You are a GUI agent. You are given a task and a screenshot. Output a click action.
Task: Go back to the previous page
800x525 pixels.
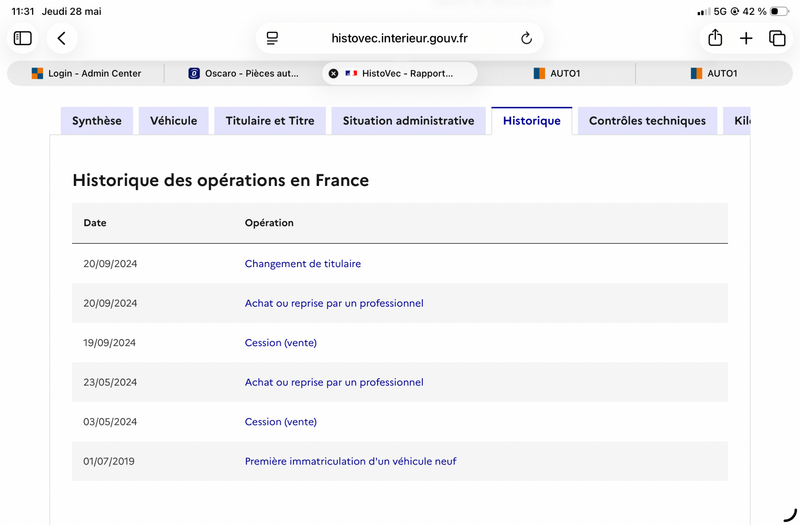tap(62, 38)
